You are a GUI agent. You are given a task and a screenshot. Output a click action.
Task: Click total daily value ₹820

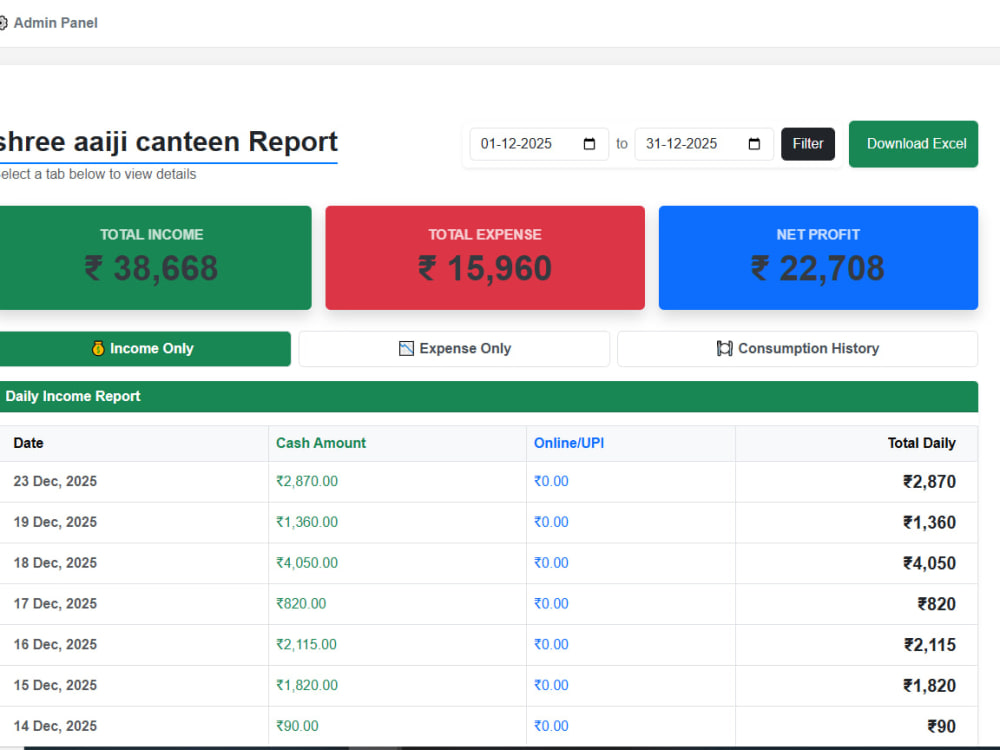[x=937, y=605]
